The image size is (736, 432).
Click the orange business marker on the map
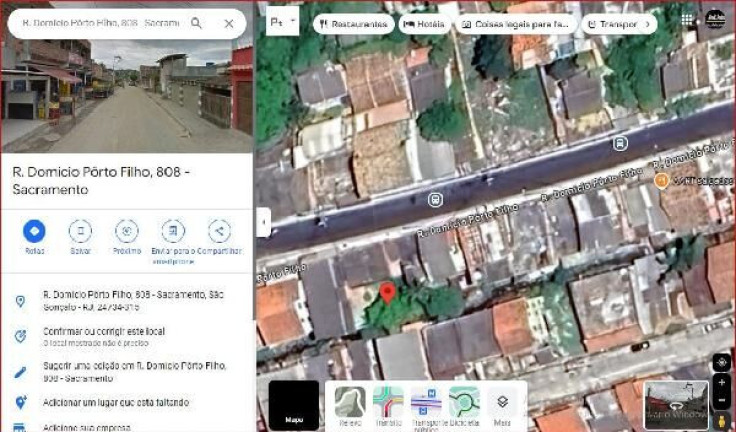coord(661,181)
